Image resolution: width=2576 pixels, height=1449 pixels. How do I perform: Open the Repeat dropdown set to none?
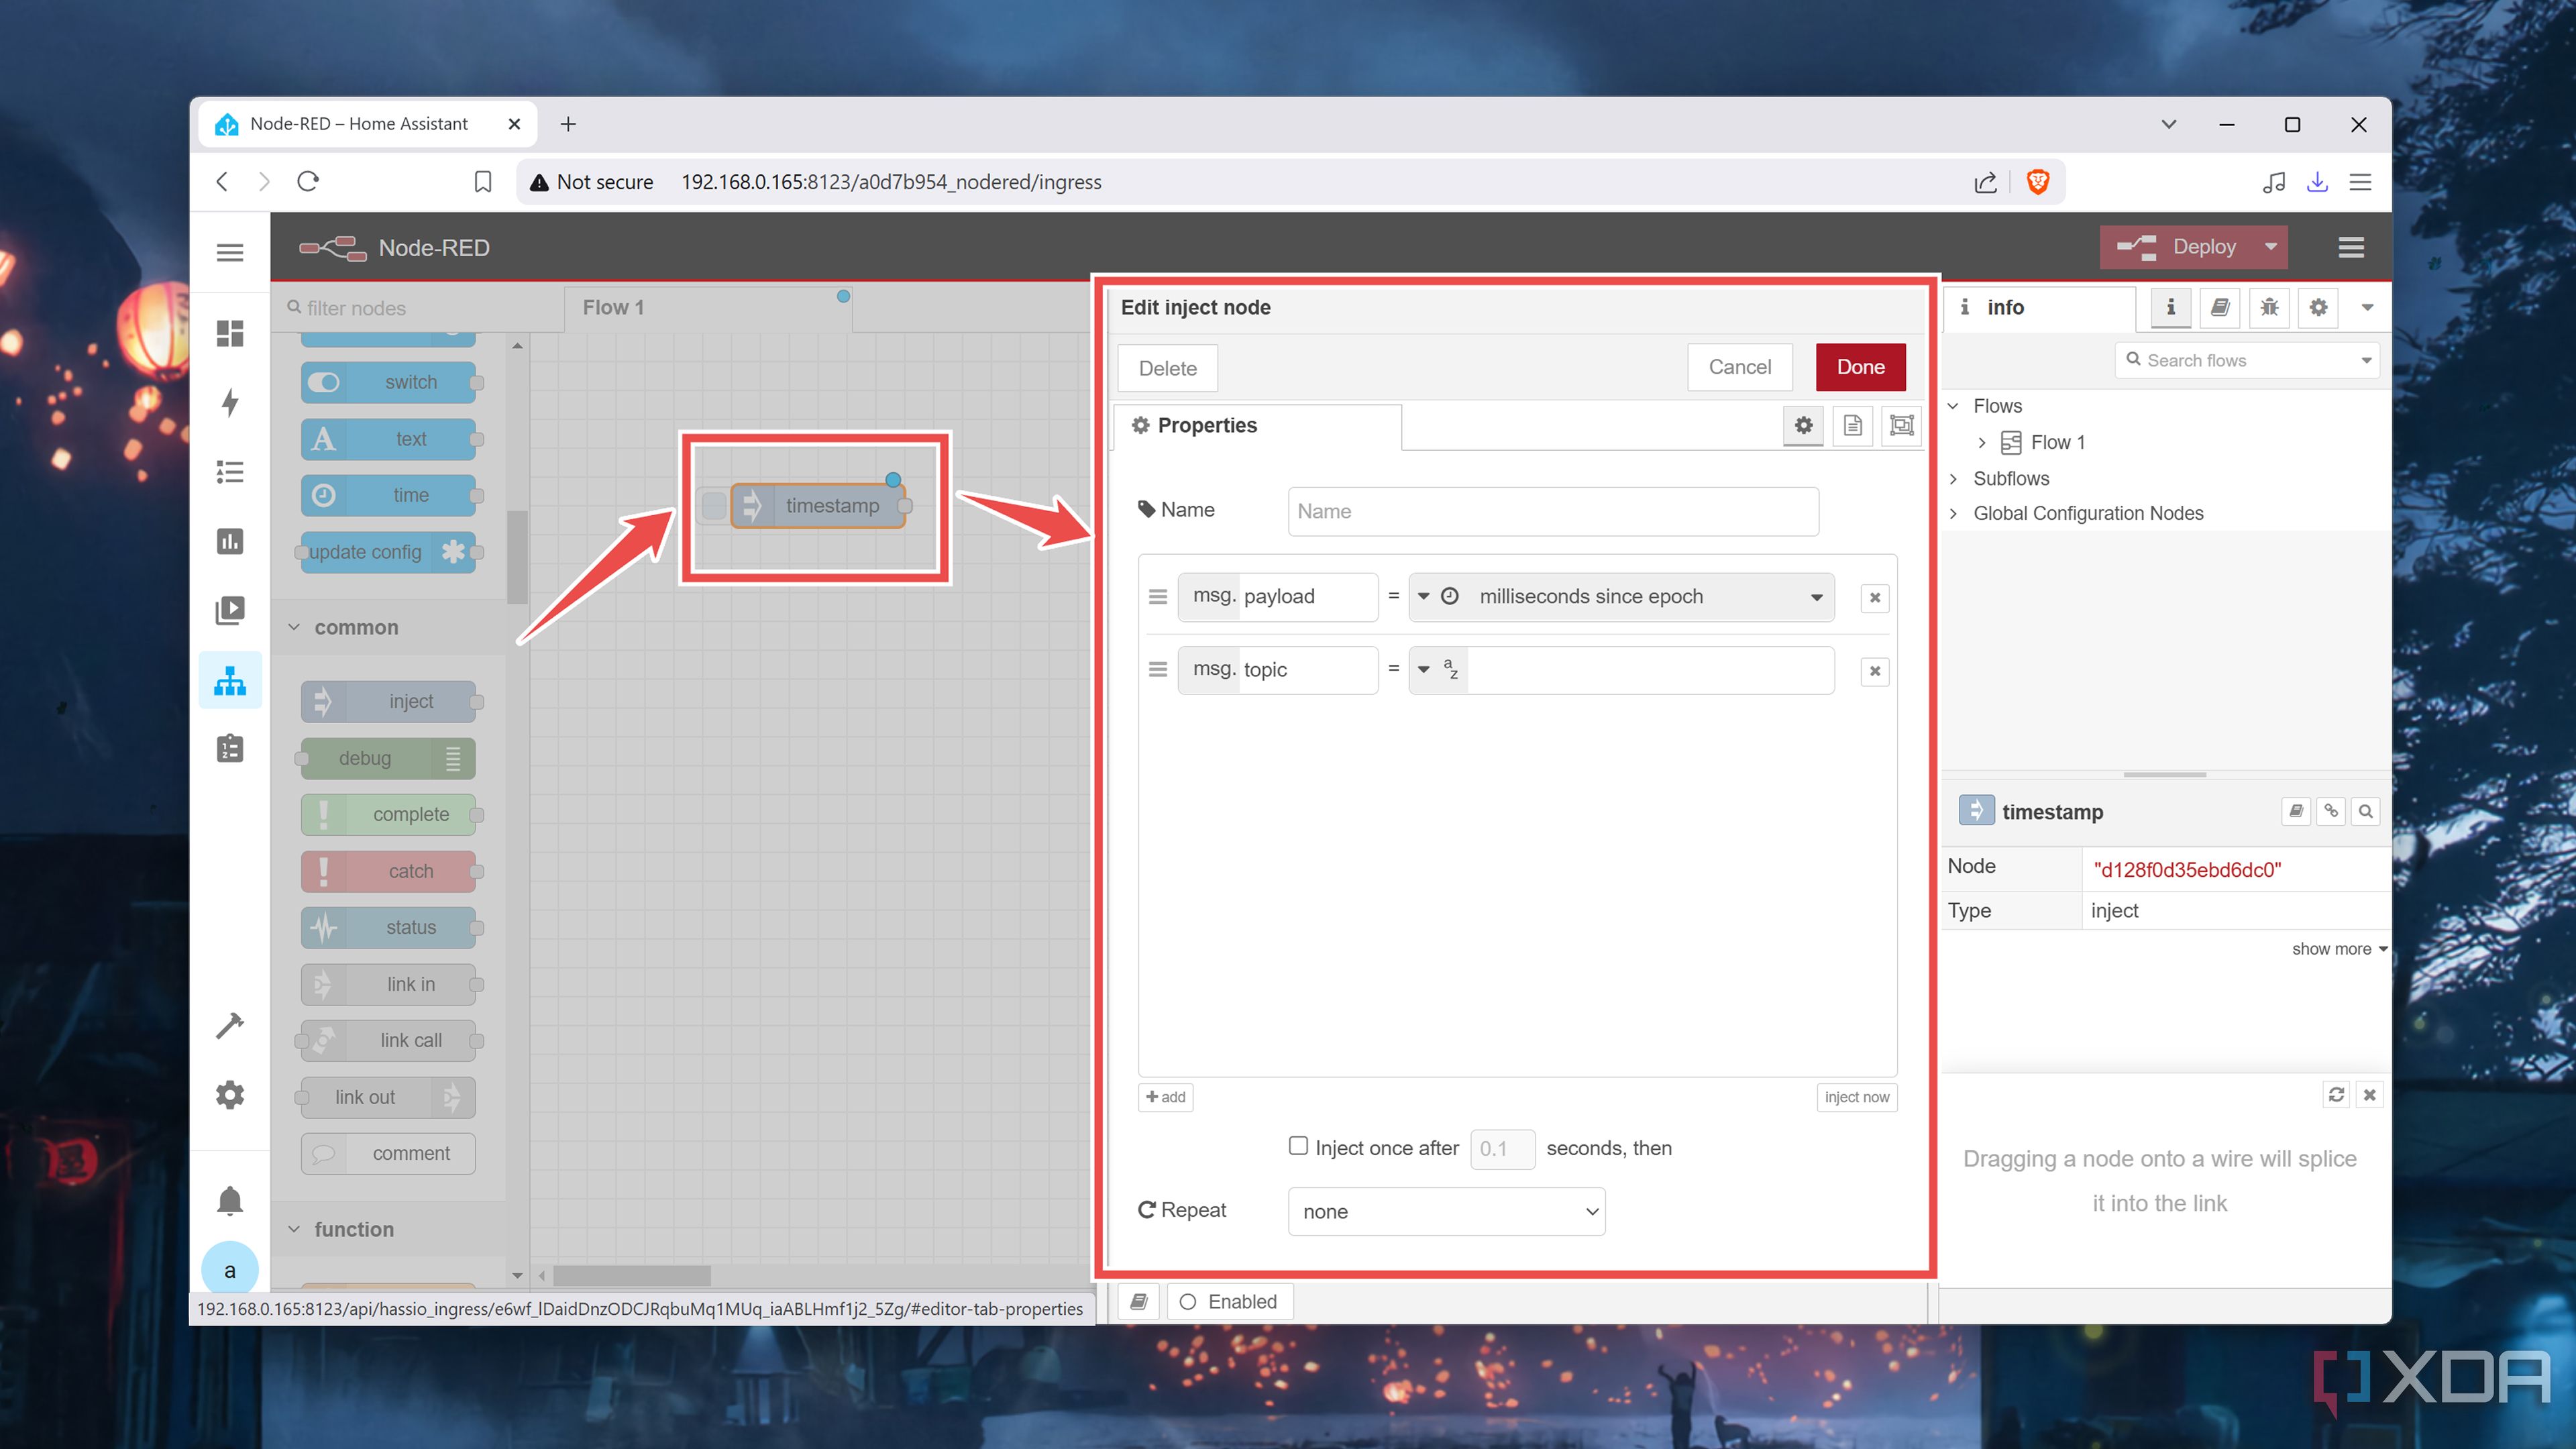tap(1445, 1211)
